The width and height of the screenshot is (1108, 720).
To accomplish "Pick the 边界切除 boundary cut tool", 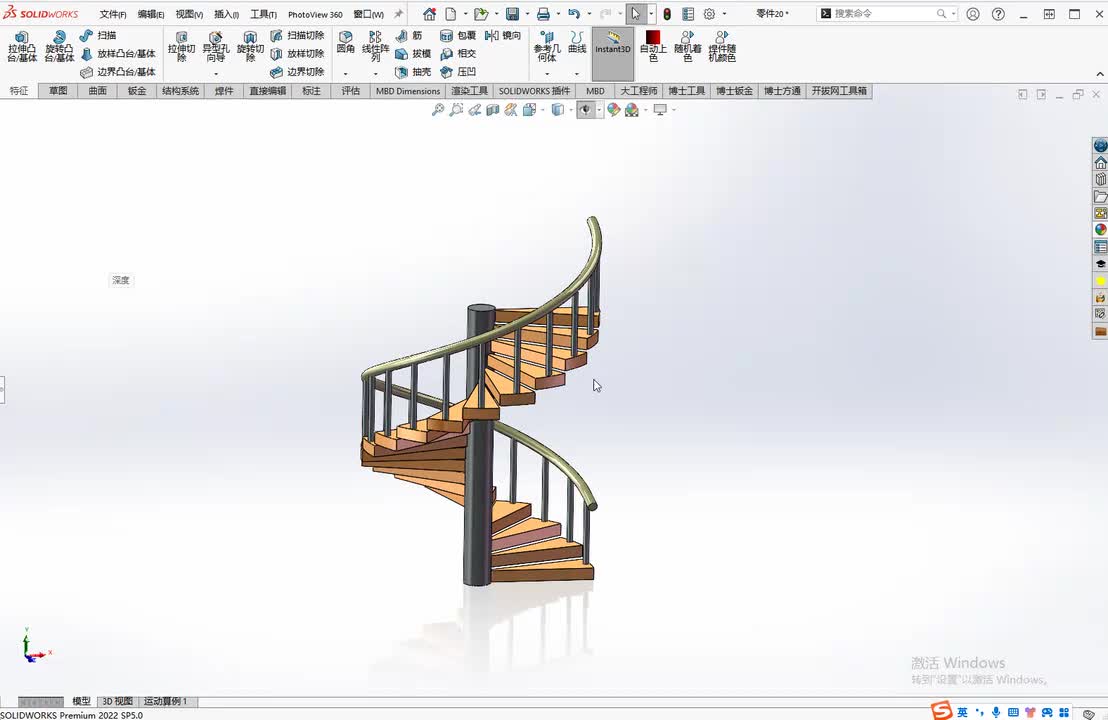I will coord(297,72).
